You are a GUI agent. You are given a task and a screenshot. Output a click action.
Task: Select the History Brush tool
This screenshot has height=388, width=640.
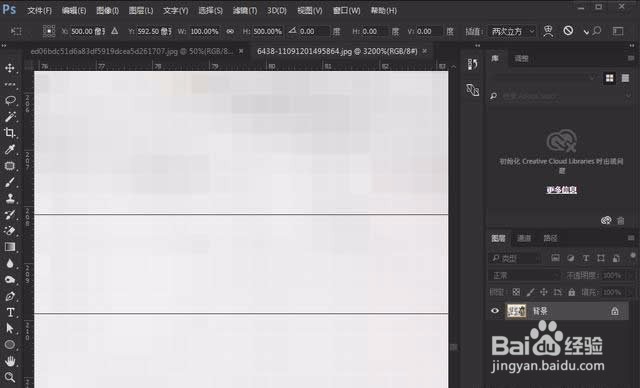10,215
